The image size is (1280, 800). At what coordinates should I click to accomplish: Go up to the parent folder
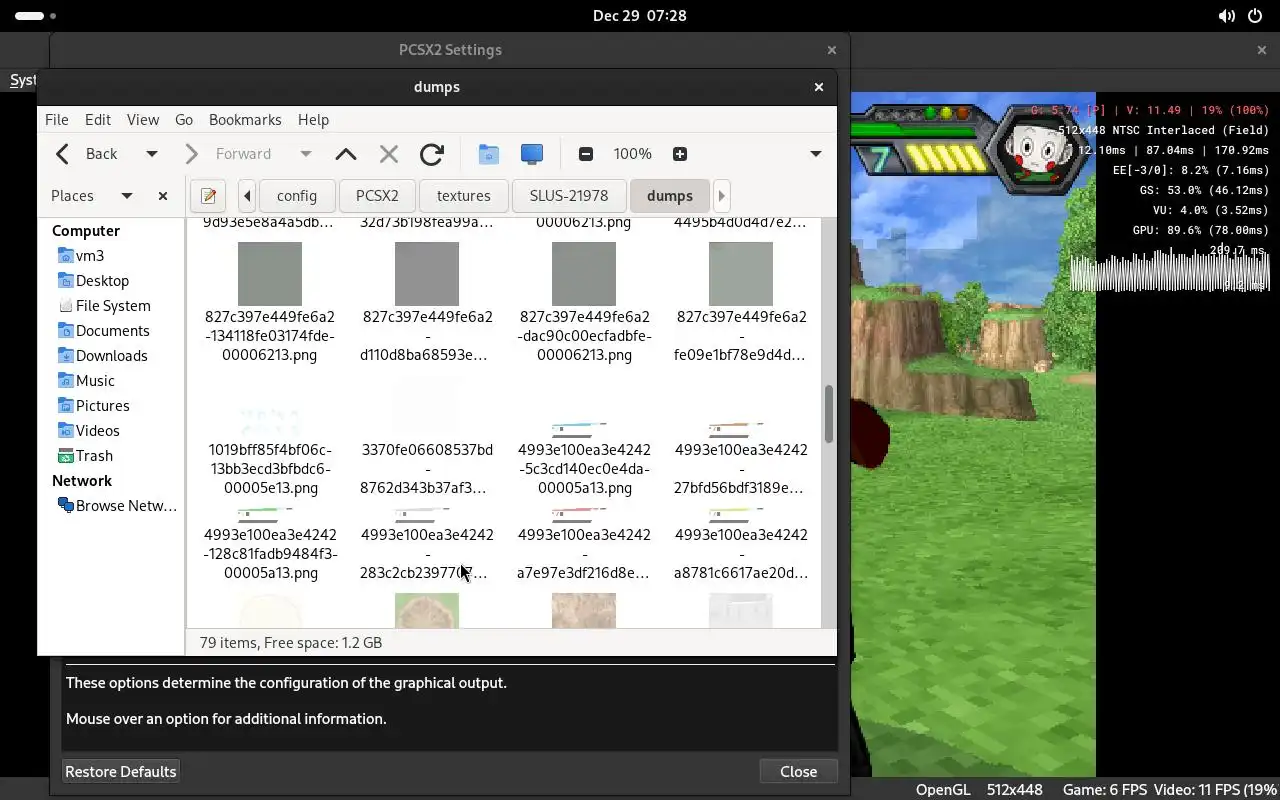point(346,154)
